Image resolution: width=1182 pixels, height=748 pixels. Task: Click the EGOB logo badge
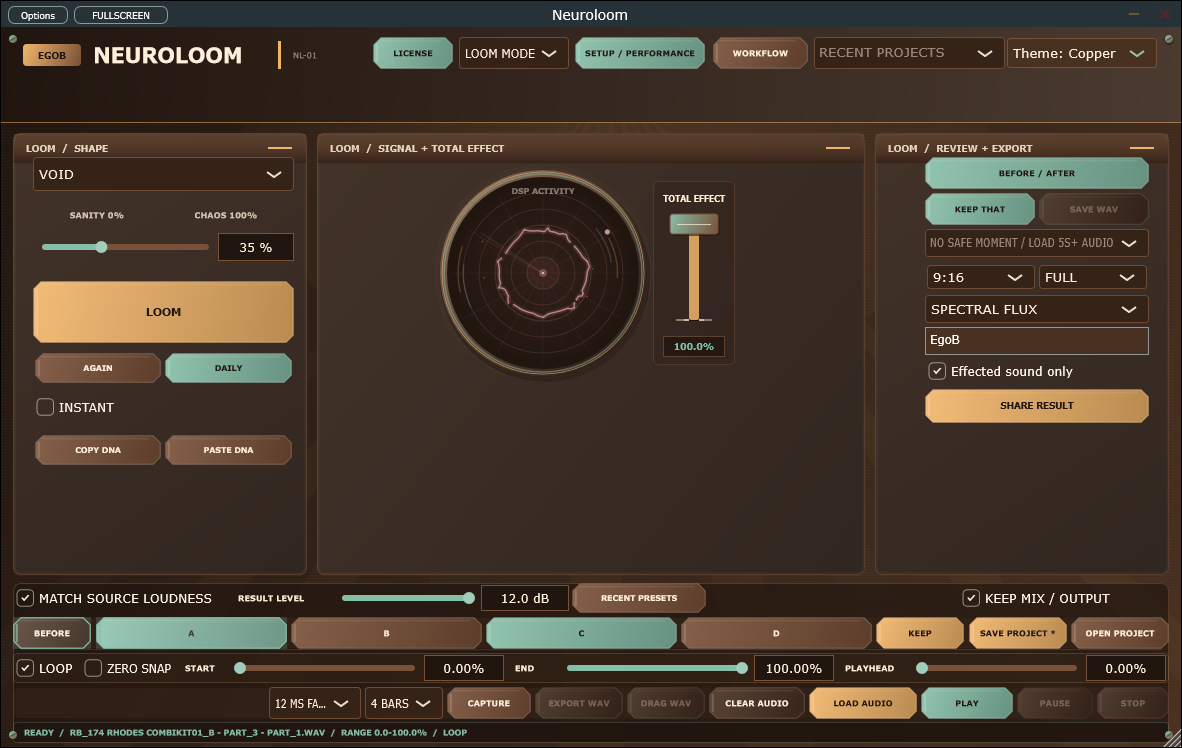tap(51, 55)
